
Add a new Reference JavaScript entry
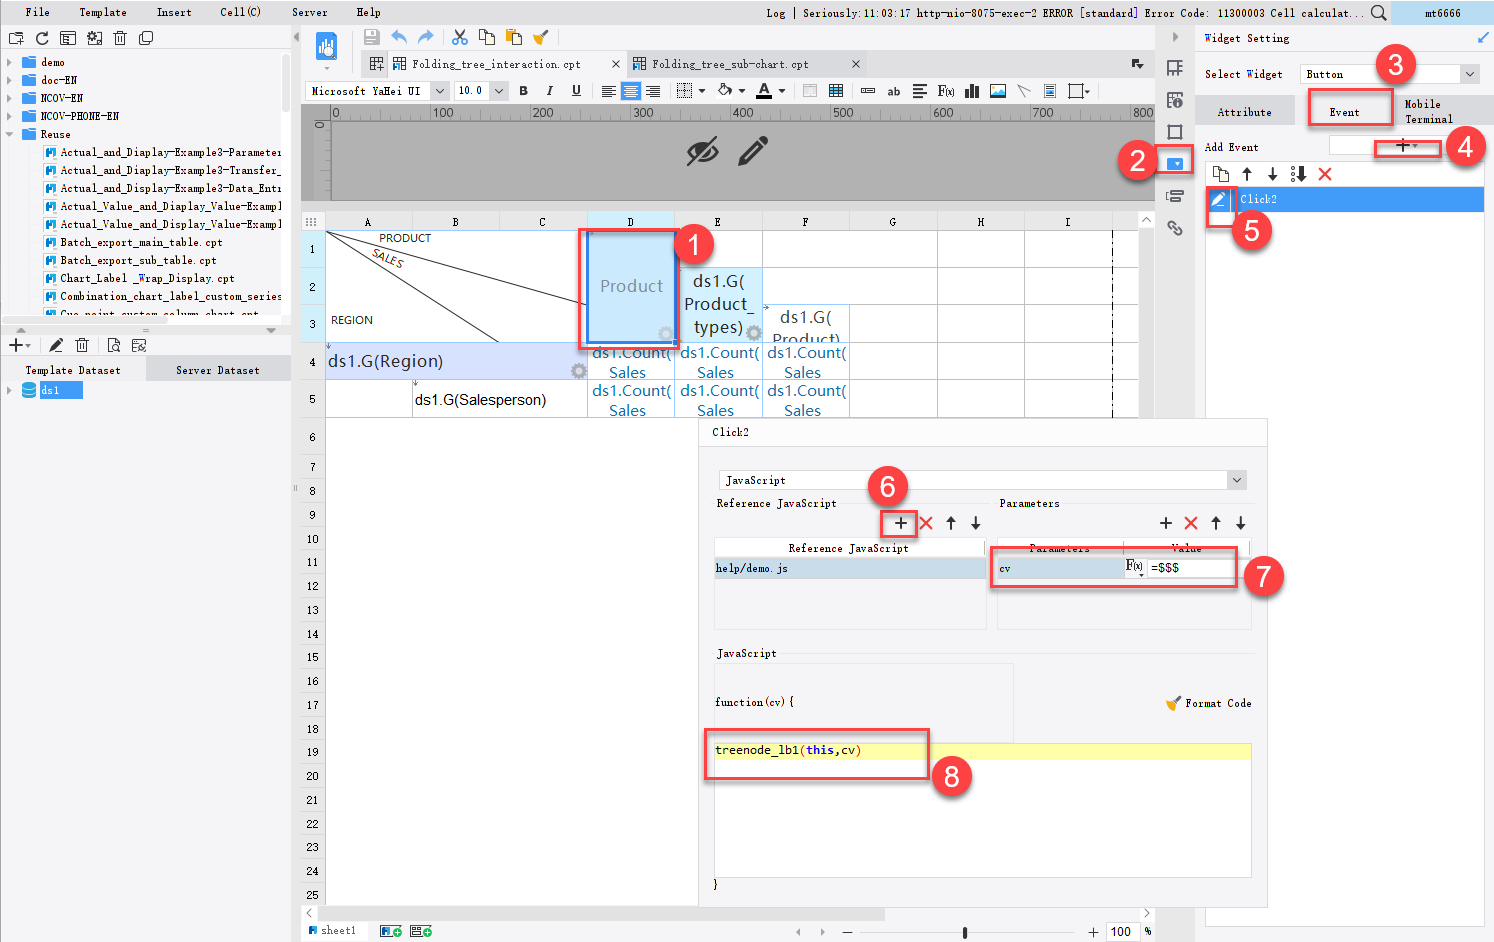(898, 523)
